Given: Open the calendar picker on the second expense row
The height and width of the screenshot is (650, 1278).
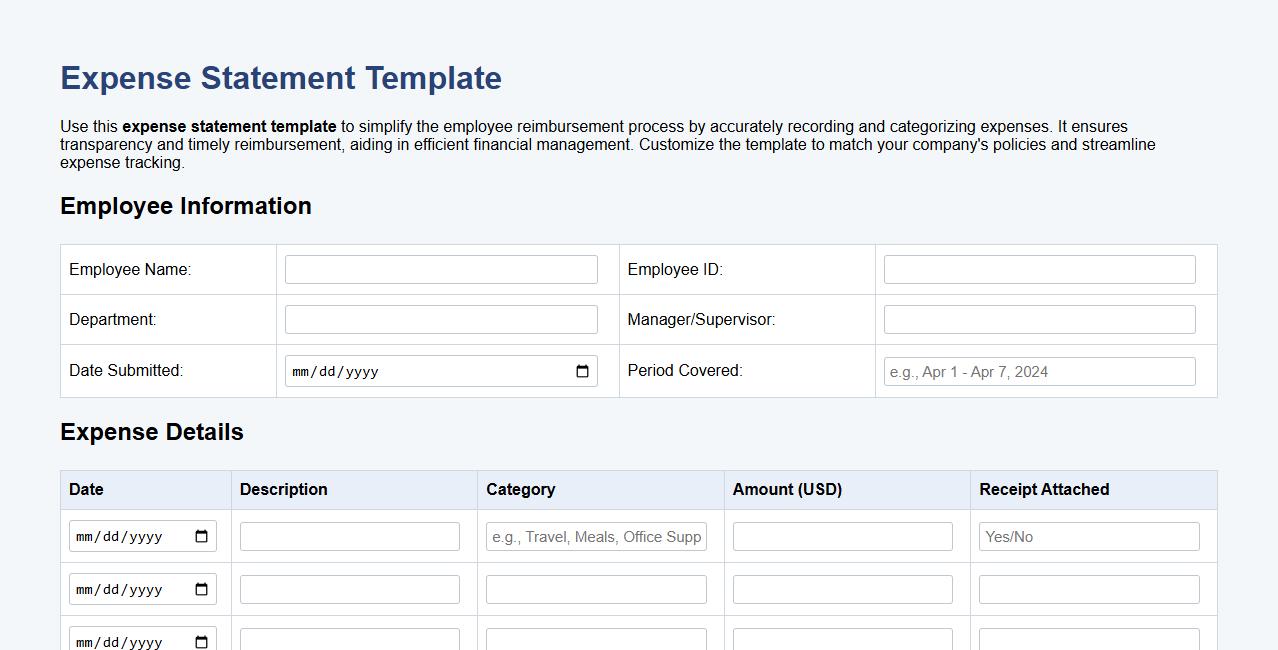Looking at the screenshot, I should [x=201, y=588].
